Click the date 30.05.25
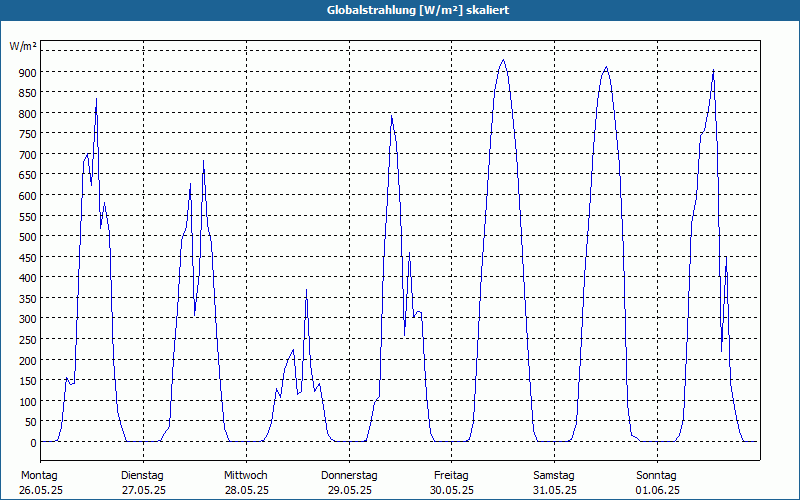This screenshot has width=800, height=500. pos(452,490)
